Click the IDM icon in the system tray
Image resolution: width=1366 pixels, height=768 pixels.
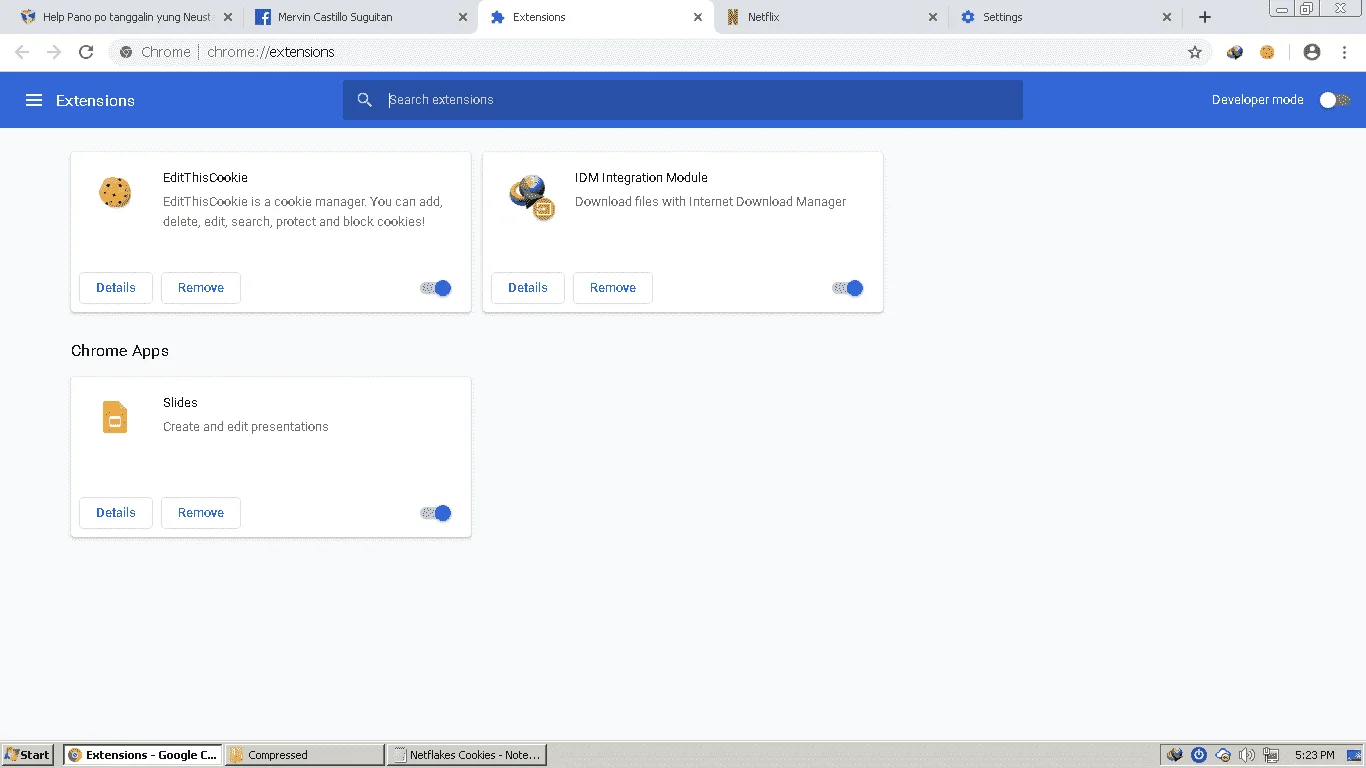tap(1175, 755)
